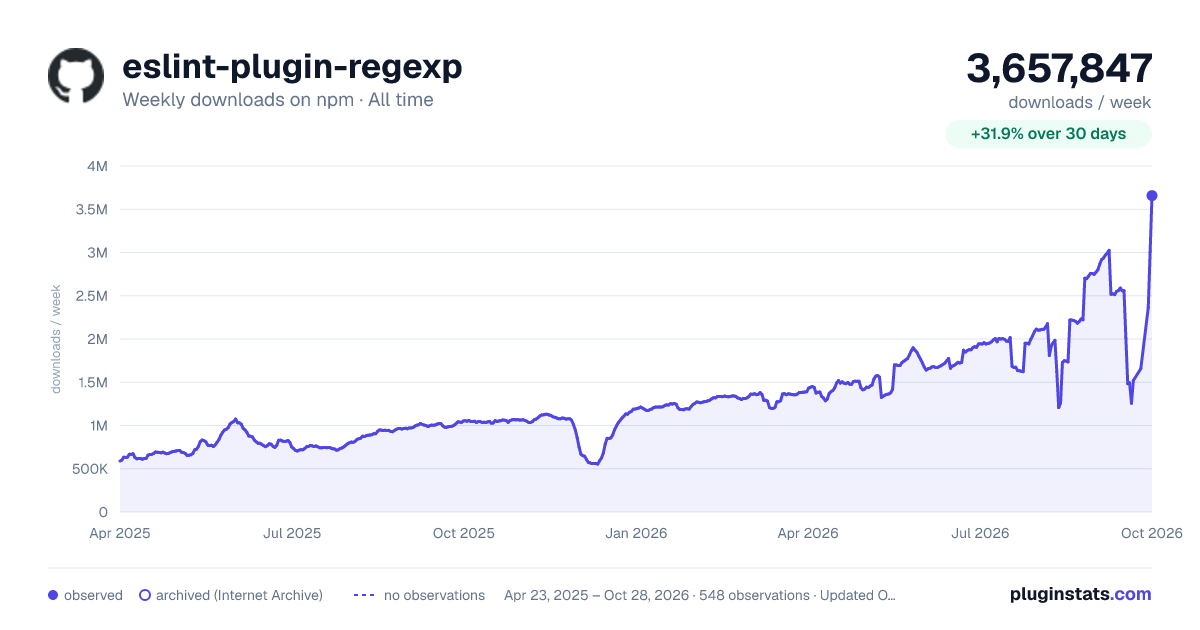
Task: Click the +31.9% over 30 days badge
Action: (x=1049, y=134)
